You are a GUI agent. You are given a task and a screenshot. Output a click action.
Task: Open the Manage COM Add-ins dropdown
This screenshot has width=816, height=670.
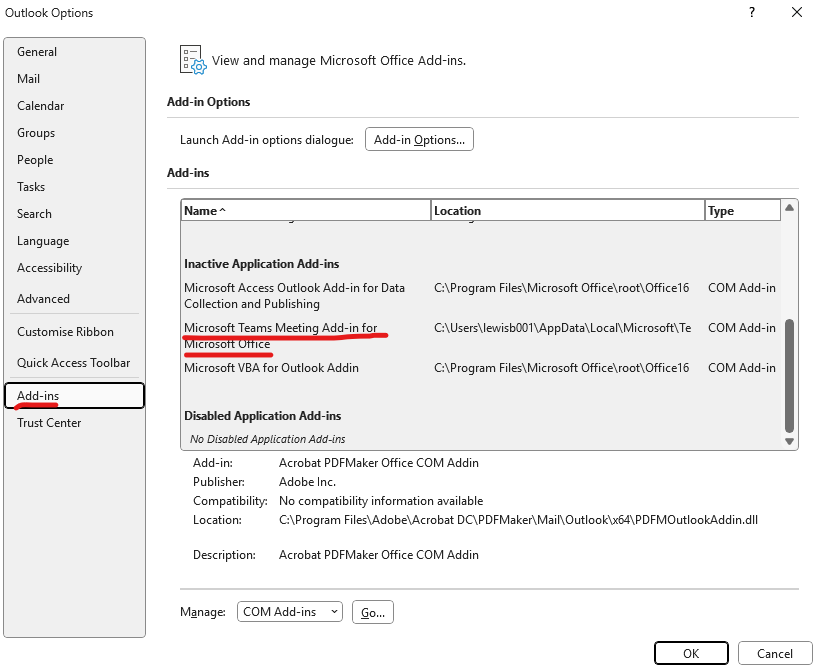290,612
